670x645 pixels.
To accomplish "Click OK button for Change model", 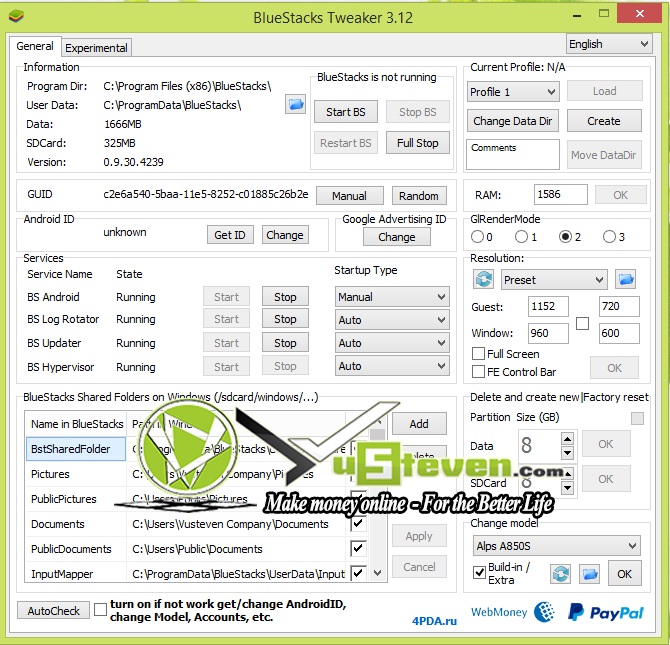I will pos(624,574).
